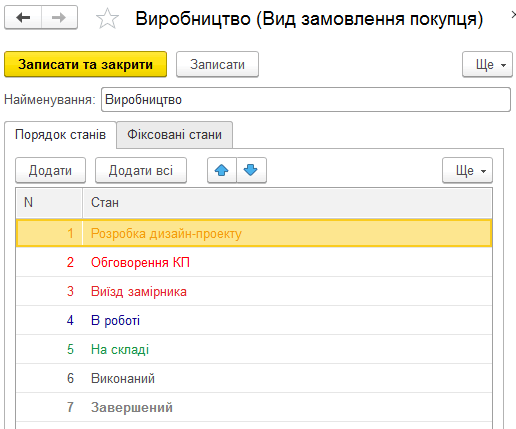
Task: Select row 'Завершений'
Action: pos(254,407)
